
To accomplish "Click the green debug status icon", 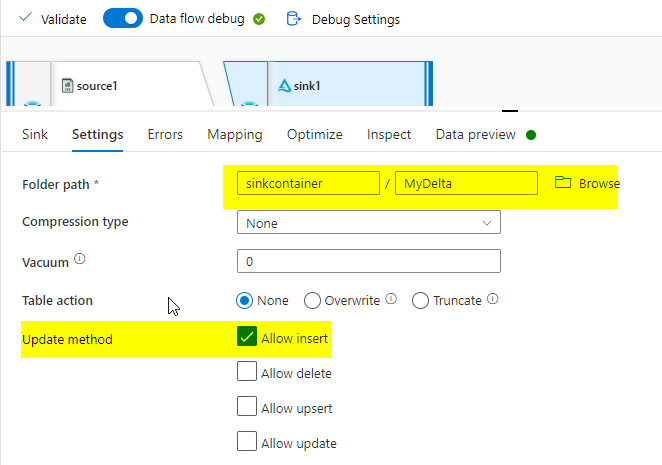I will tap(259, 19).
